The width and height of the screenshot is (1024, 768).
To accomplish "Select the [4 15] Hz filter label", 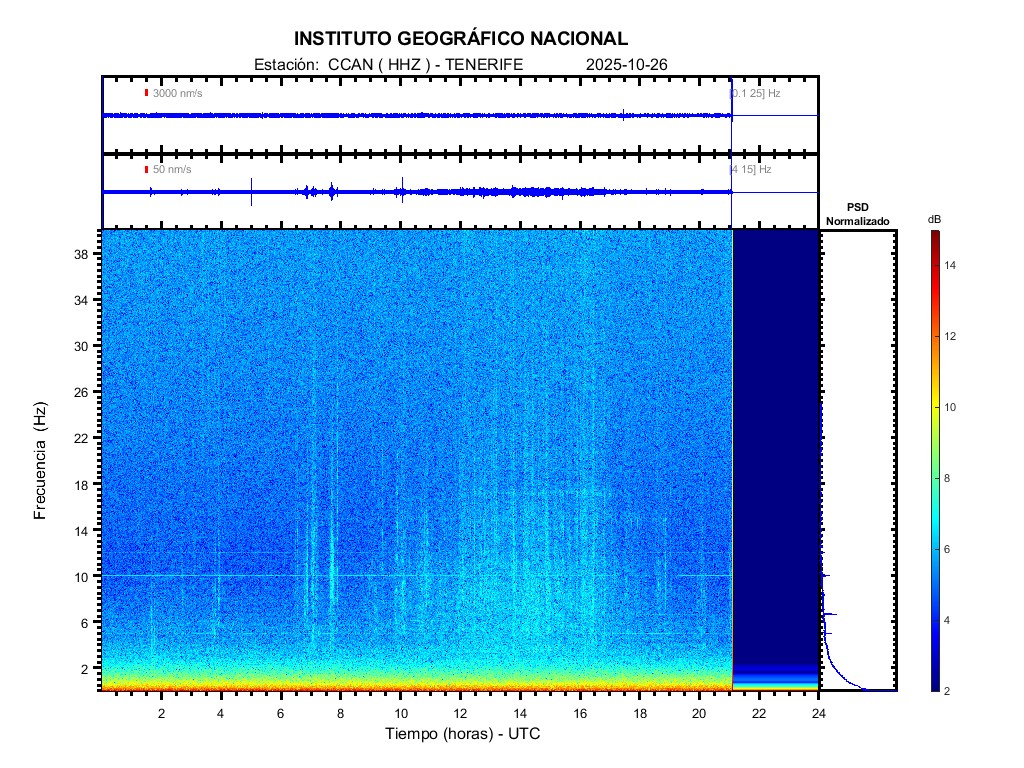I will tap(751, 170).
